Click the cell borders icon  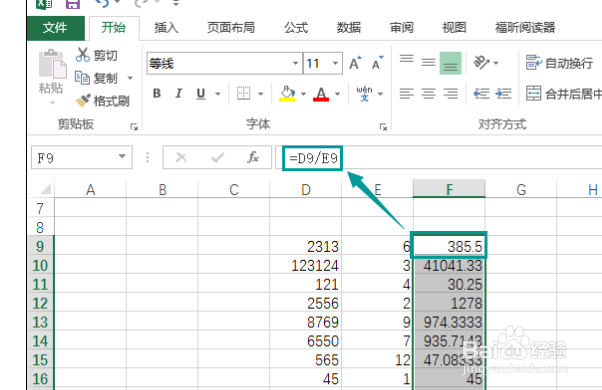click(x=243, y=93)
